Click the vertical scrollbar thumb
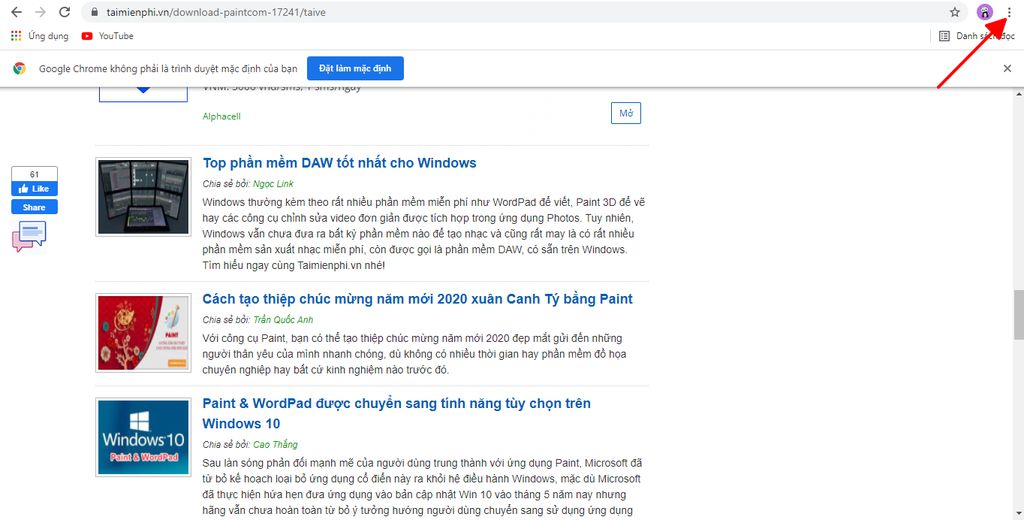1024x520 pixels. [x=1018, y=314]
